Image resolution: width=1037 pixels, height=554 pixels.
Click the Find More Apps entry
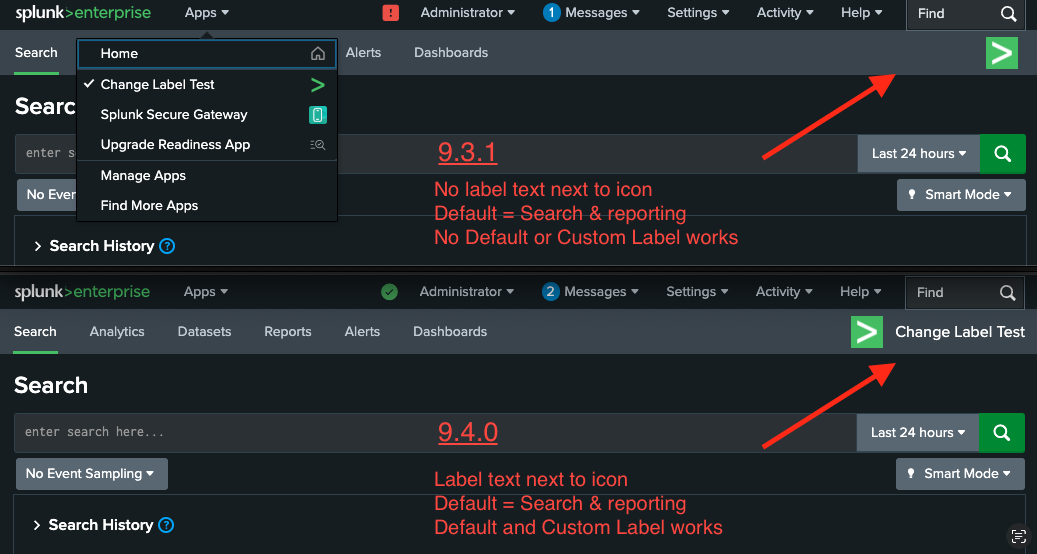pyautogui.click(x=149, y=206)
